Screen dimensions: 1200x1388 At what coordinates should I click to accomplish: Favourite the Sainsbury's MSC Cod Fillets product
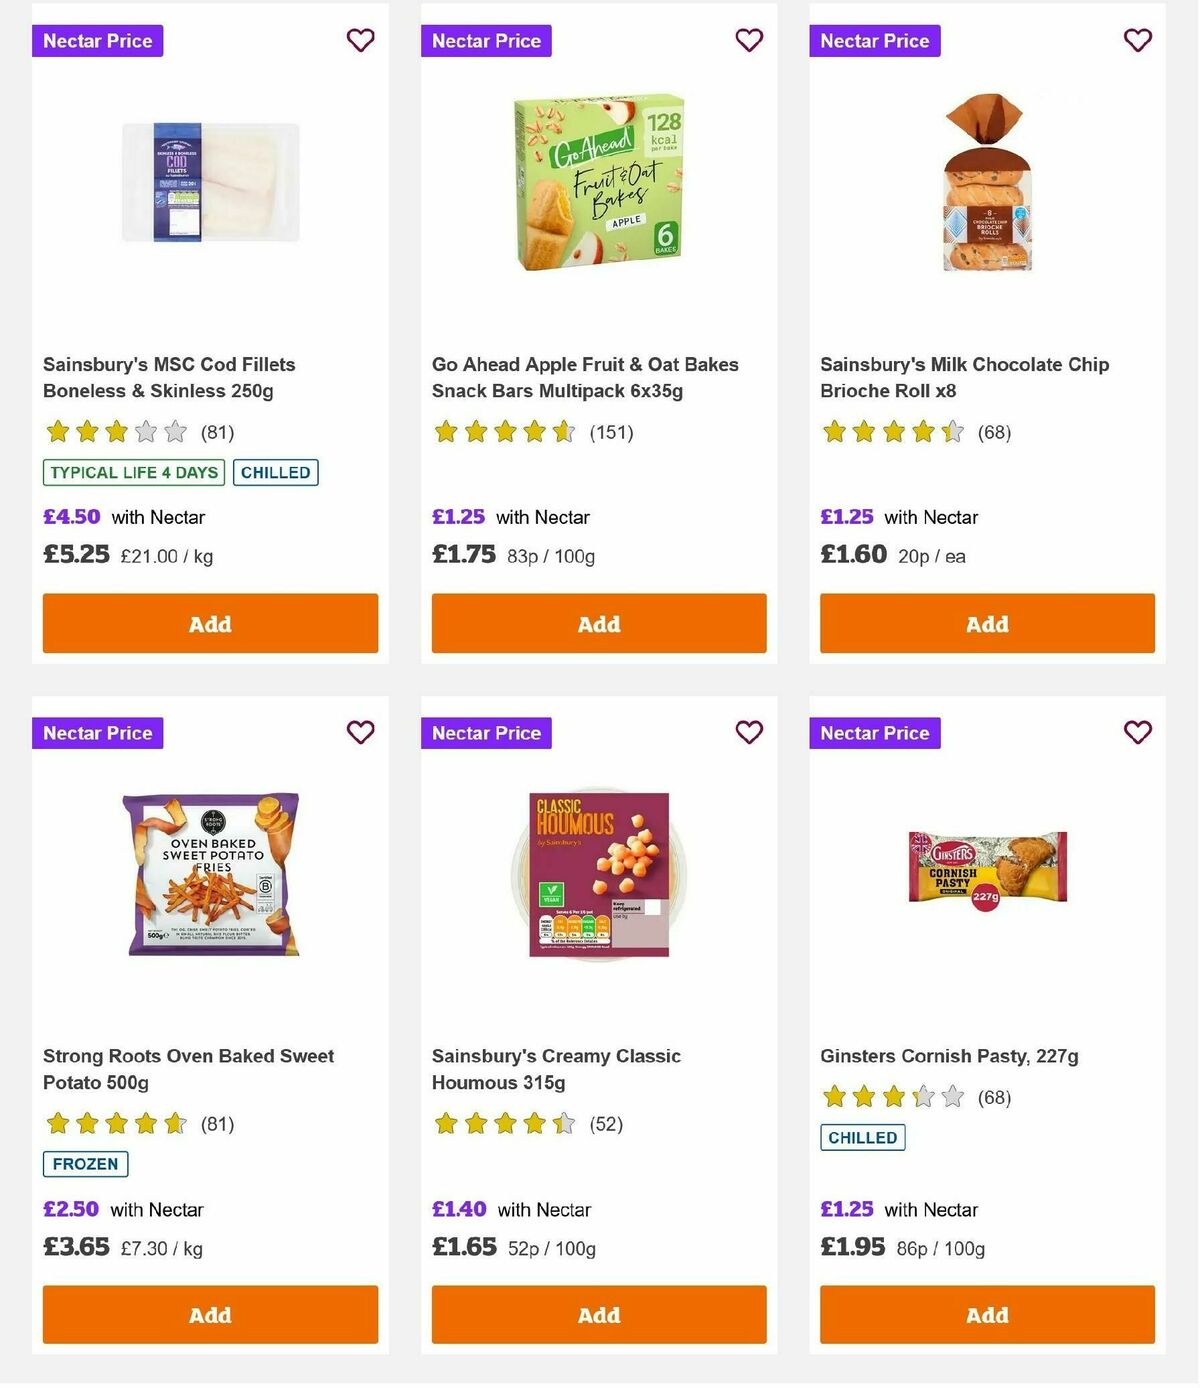(360, 40)
